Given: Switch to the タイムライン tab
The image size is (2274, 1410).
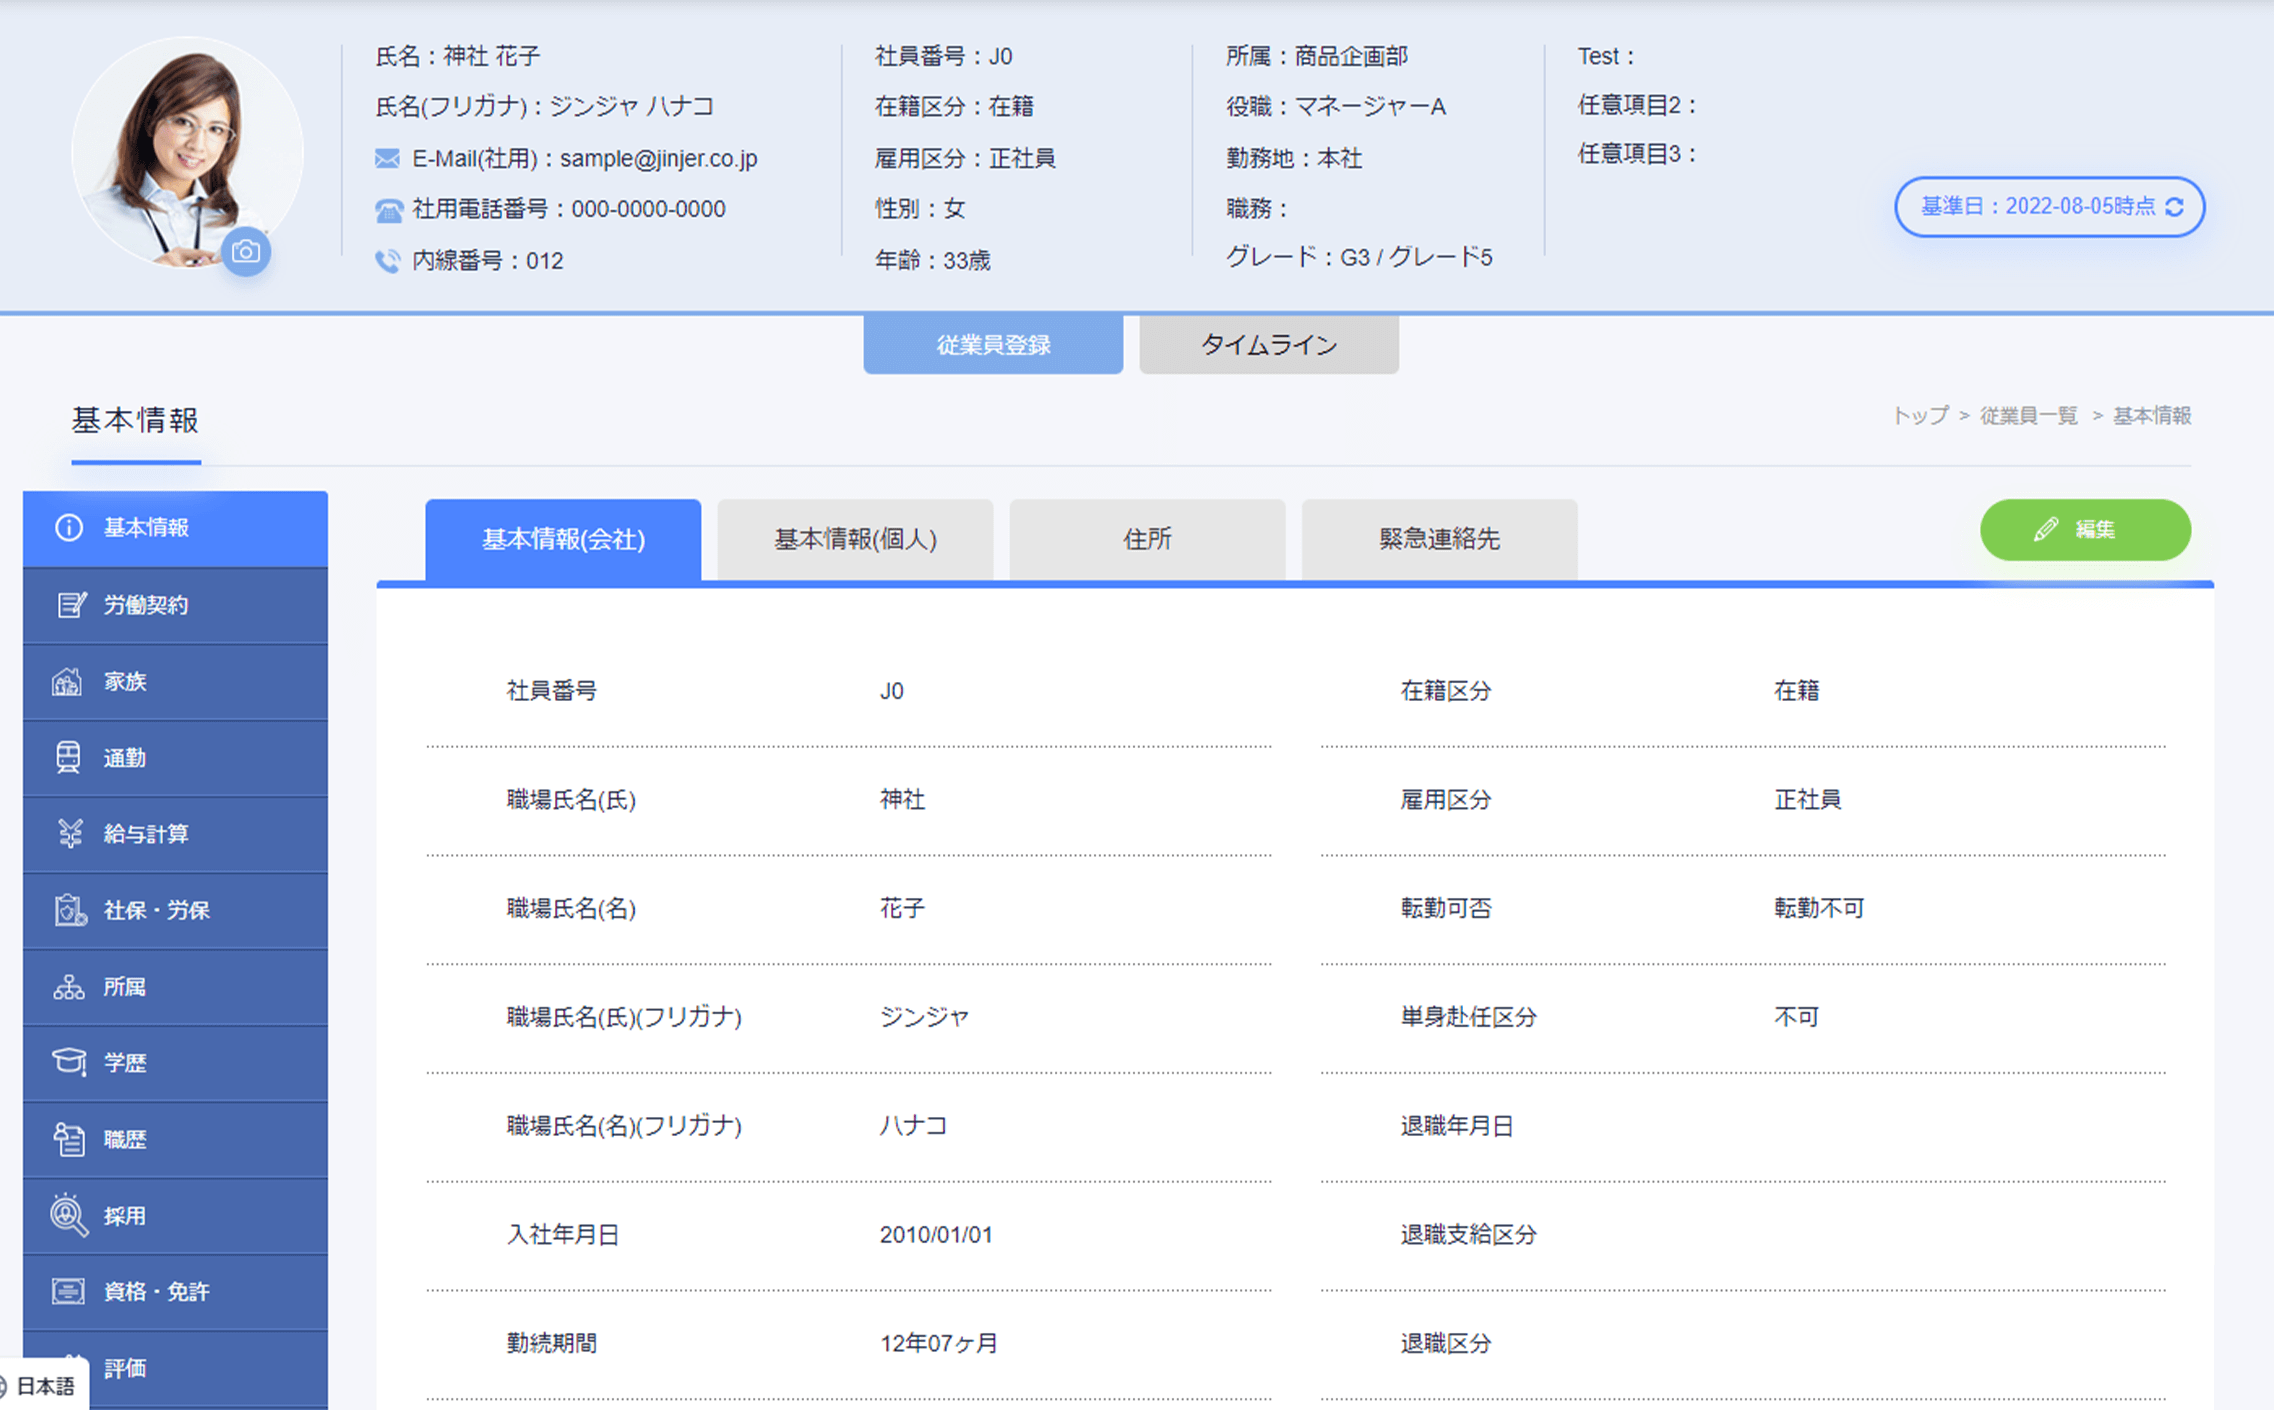Looking at the screenshot, I should 1268,345.
